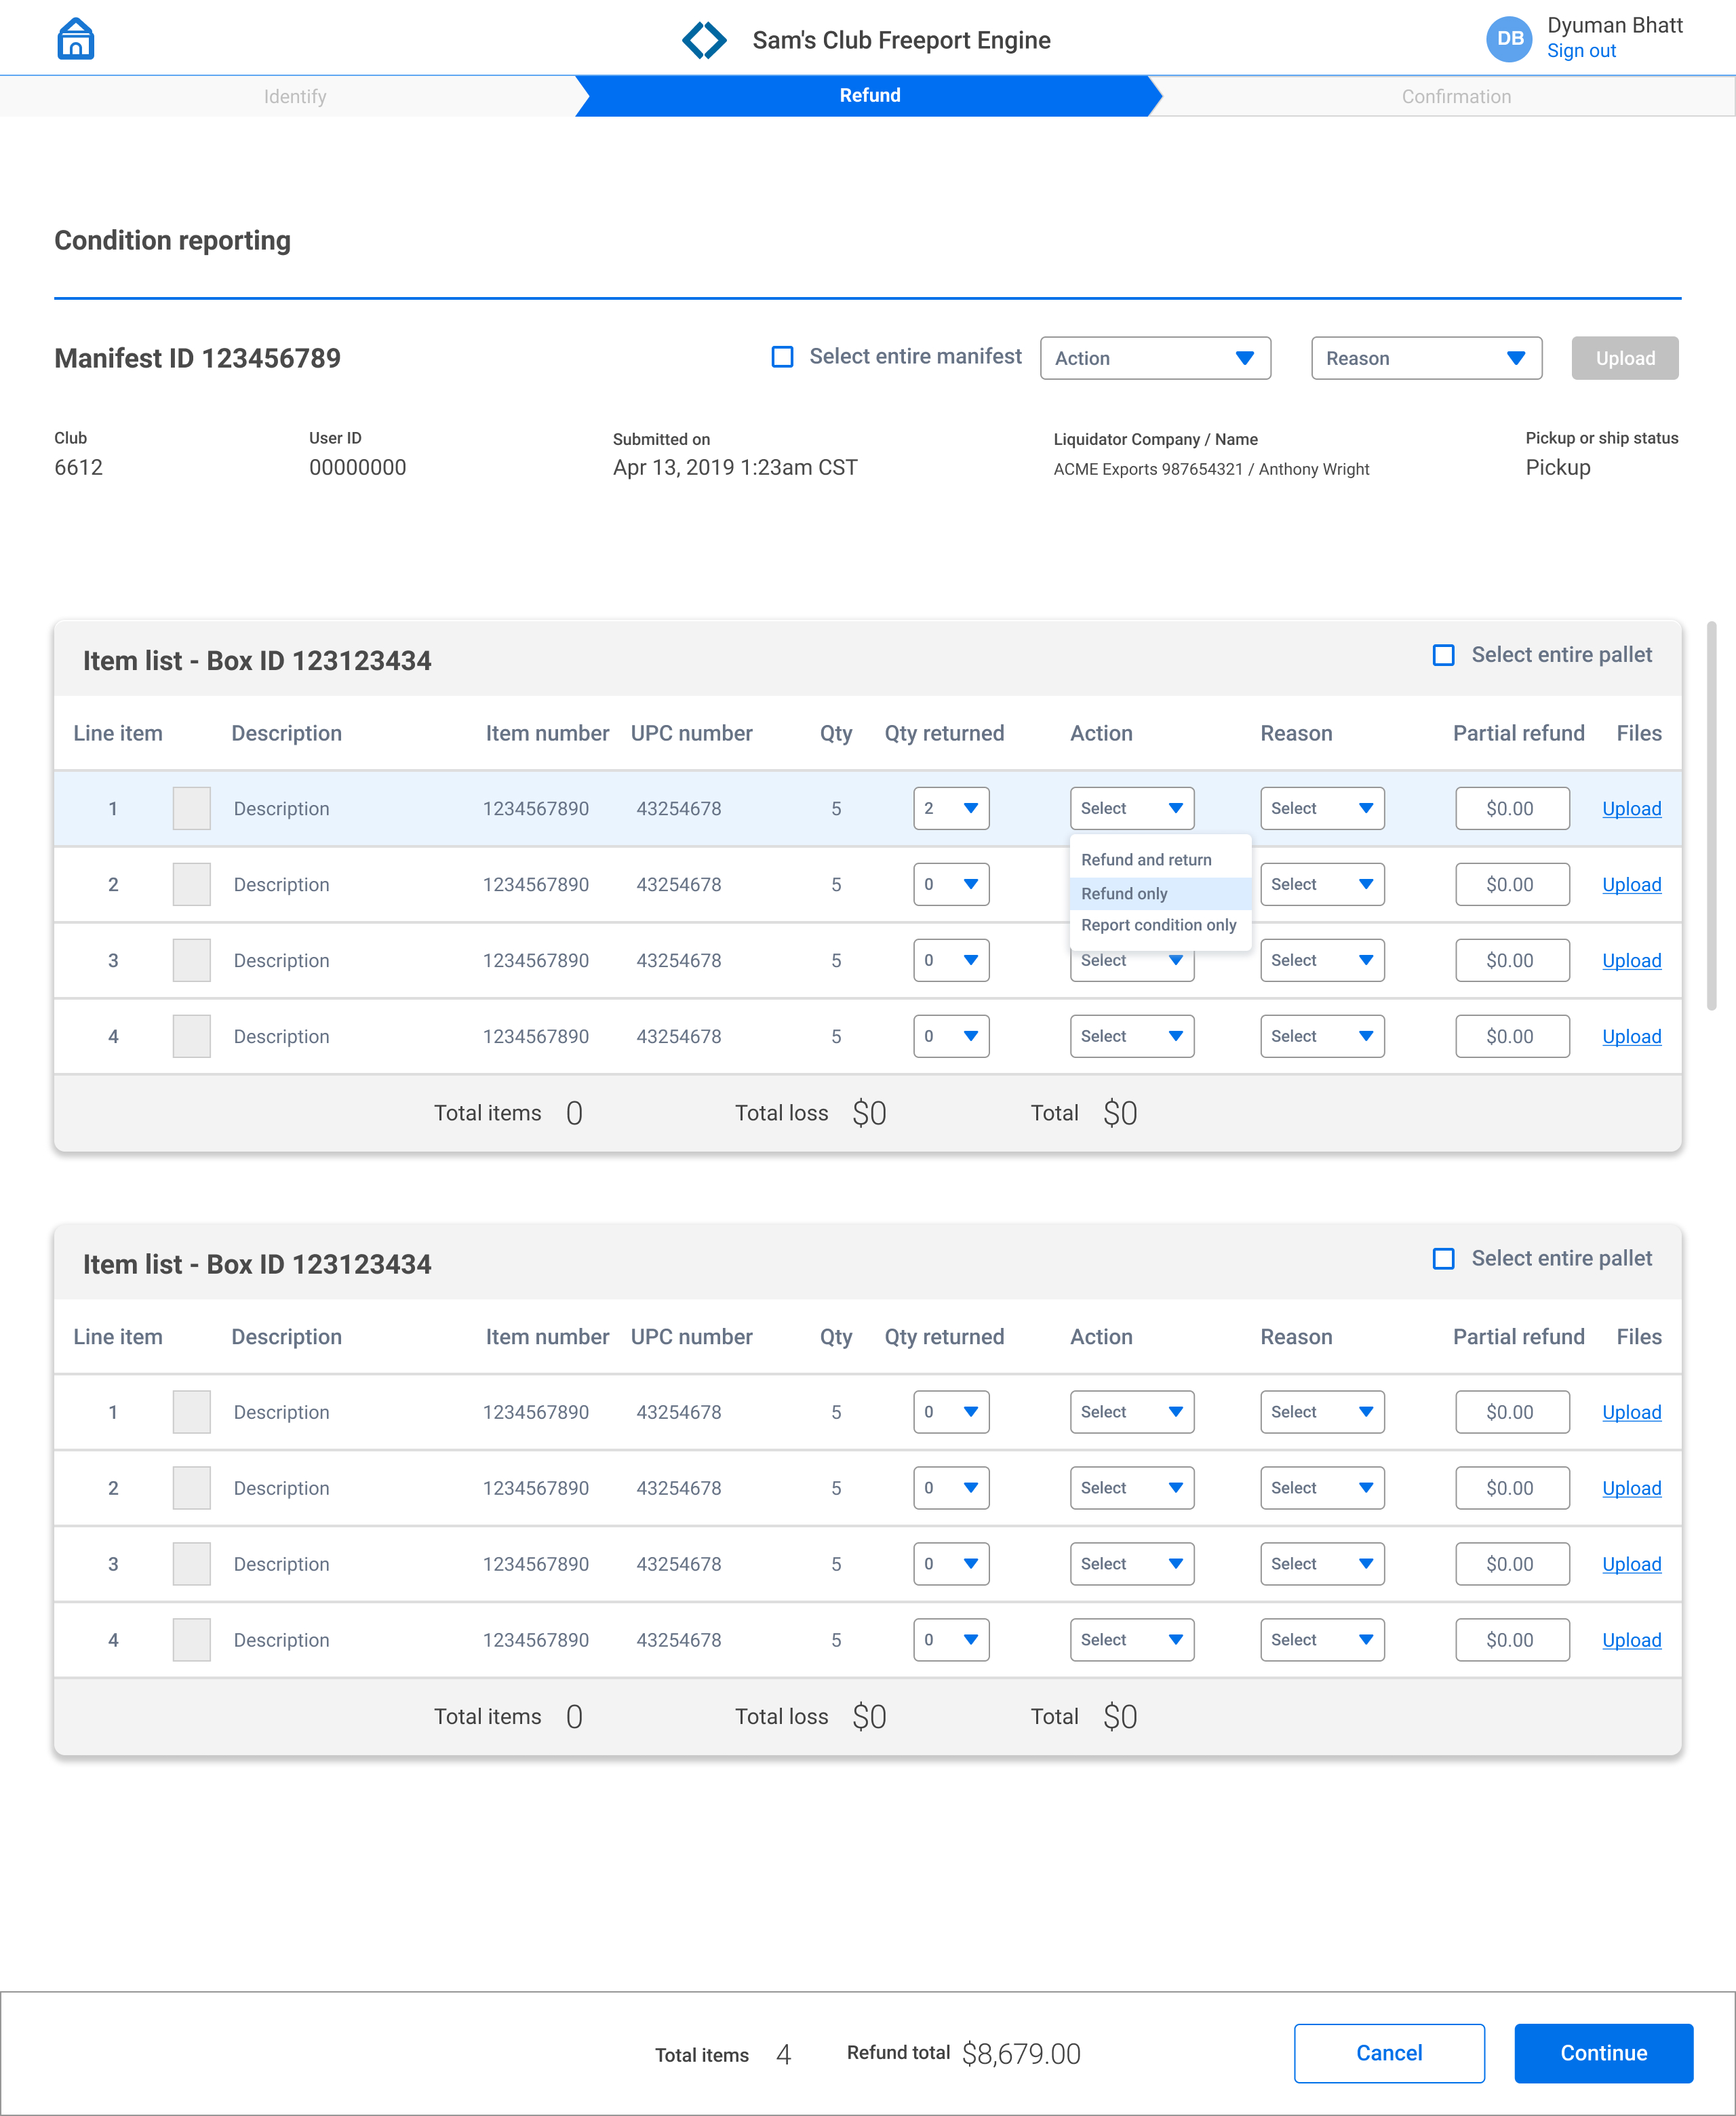Choose Report condition only option
The image size is (1736, 2116).
pos(1160,925)
